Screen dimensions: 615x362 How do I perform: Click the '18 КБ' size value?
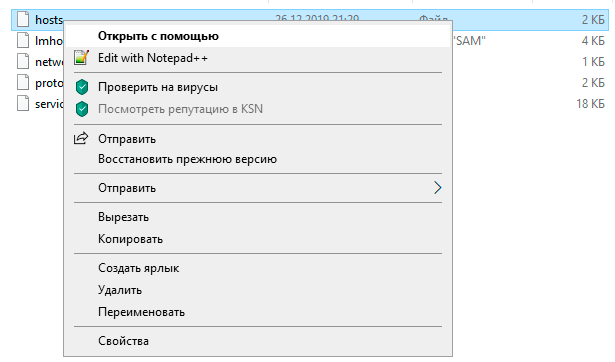coord(590,104)
